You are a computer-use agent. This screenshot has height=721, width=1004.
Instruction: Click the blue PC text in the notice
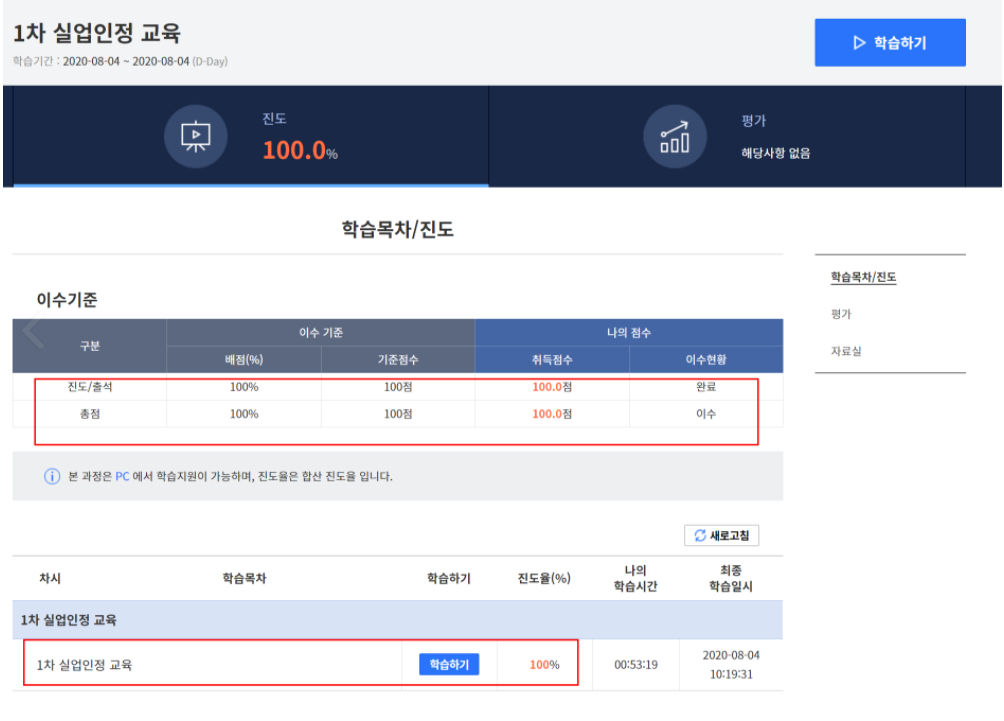pyautogui.click(x=122, y=476)
